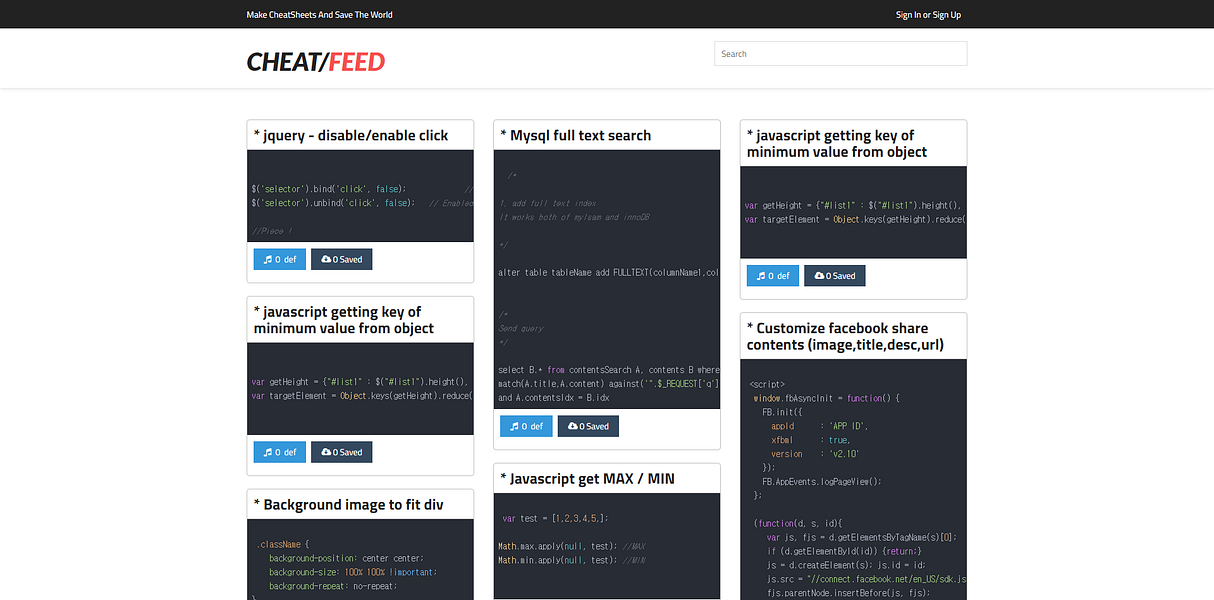
Task: Click Sign Up at the top right
Action: (x=948, y=14)
